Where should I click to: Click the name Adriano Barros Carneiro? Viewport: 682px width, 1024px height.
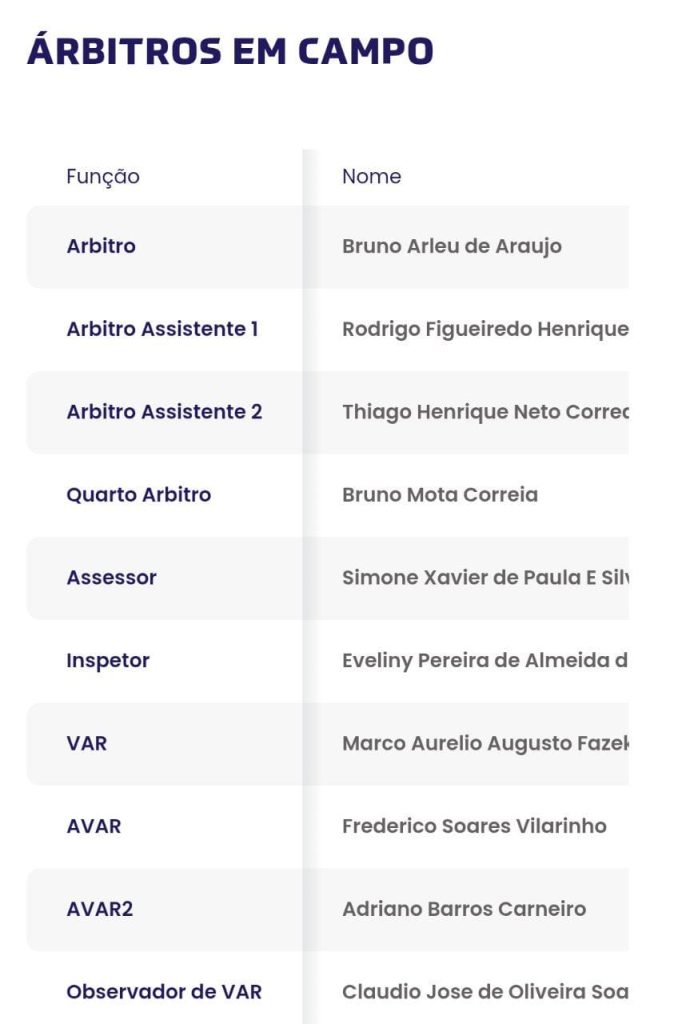(x=464, y=910)
